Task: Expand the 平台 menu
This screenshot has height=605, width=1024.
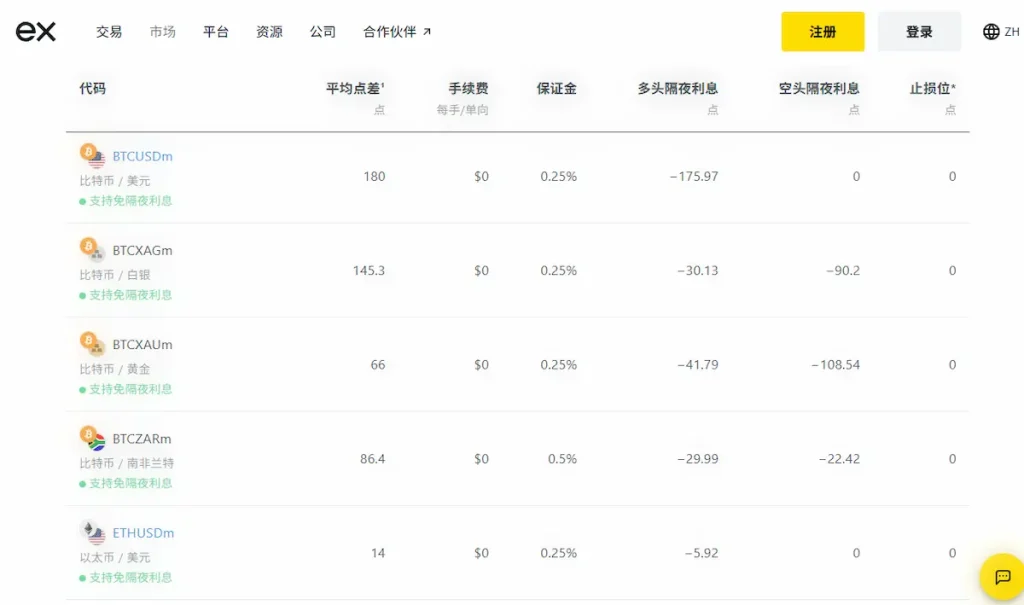Action: pos(216,32)
